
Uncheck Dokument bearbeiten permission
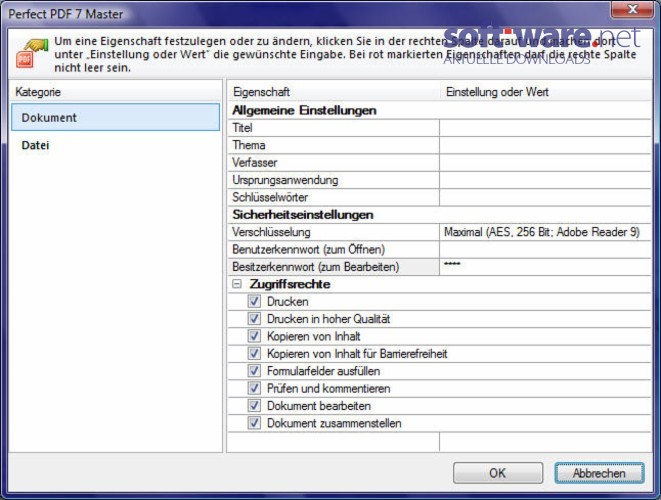tap(254, 406)
